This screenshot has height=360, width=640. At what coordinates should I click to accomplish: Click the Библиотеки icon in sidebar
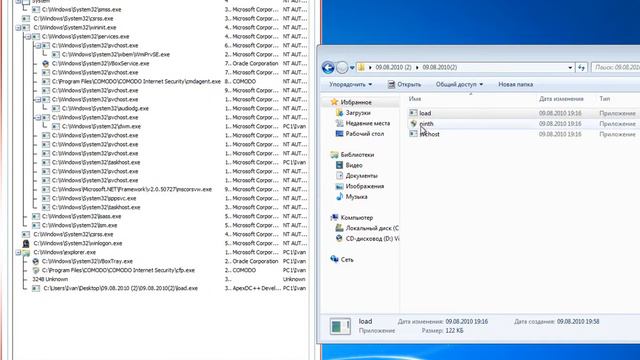335,155
